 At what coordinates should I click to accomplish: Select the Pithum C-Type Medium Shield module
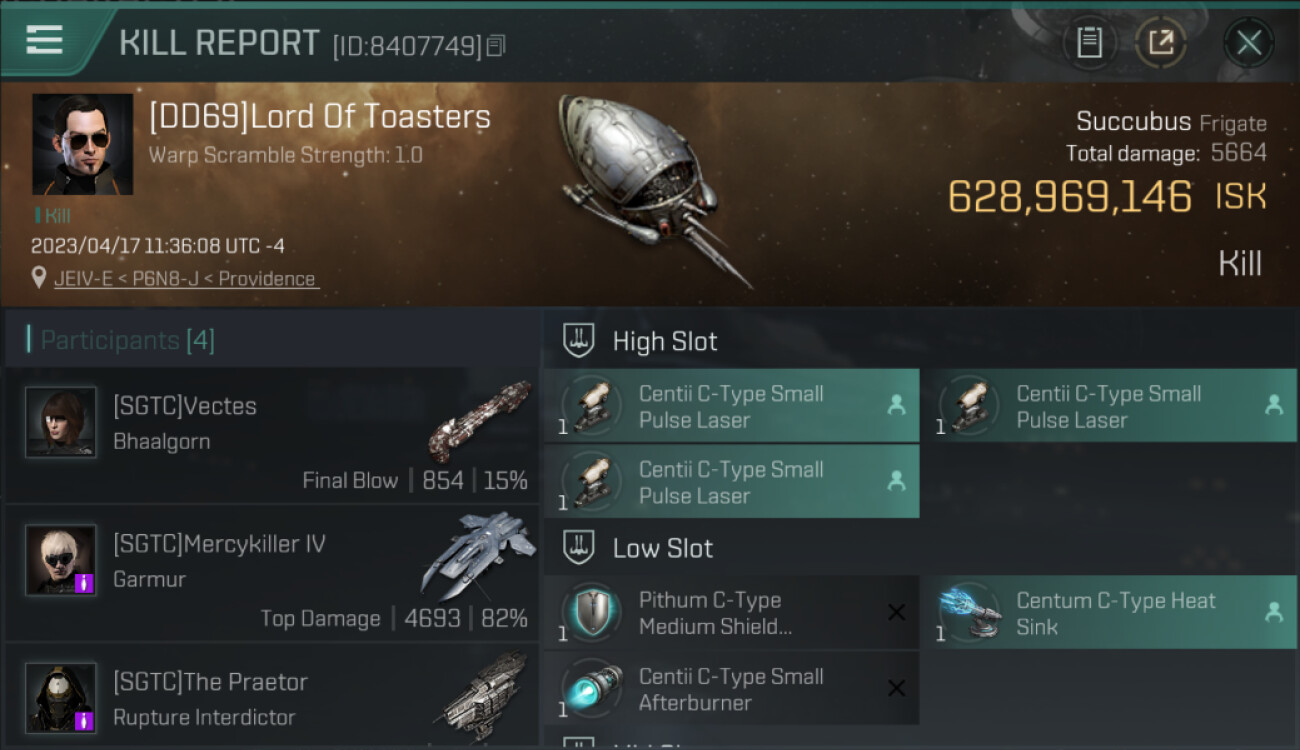tap(731, 613)
